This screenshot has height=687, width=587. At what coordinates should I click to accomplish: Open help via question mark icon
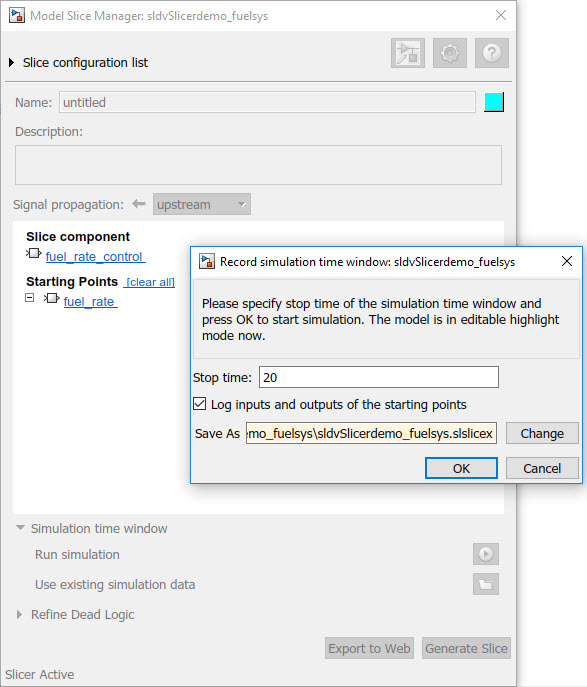(492, 53)
